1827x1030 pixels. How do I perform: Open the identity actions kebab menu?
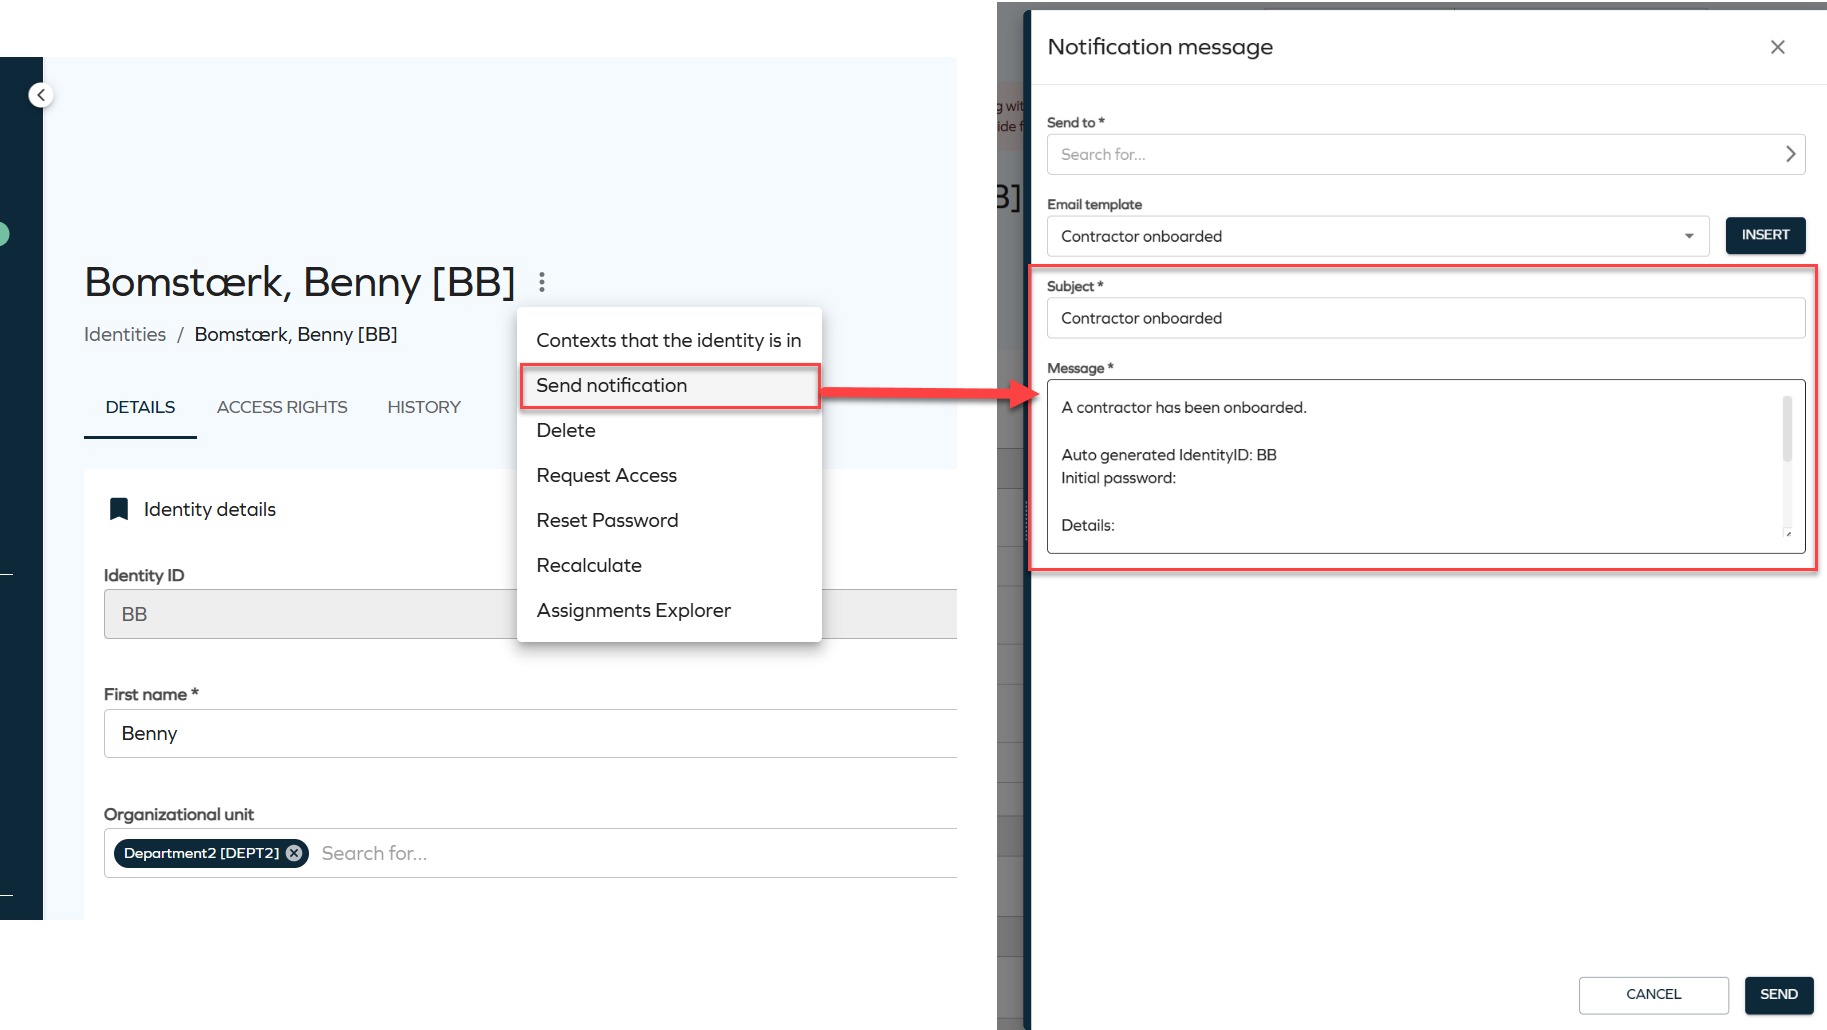pos(541,282)
